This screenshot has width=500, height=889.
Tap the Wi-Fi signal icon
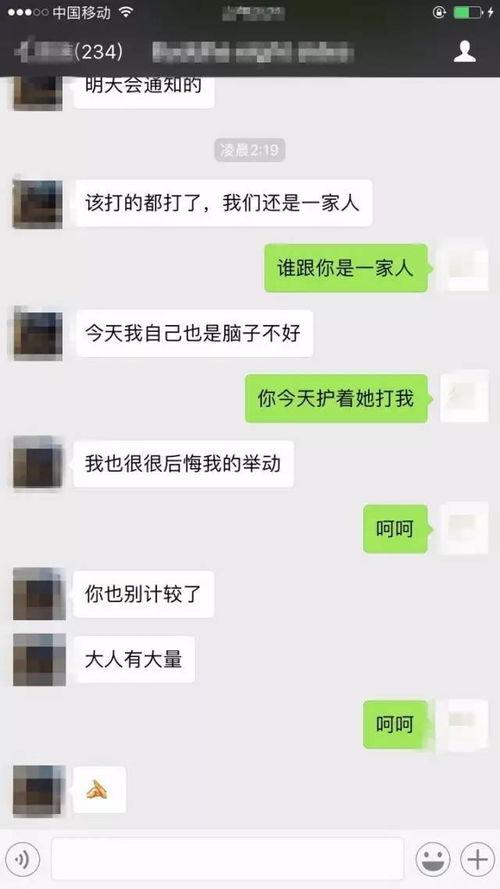coord(125,12)
